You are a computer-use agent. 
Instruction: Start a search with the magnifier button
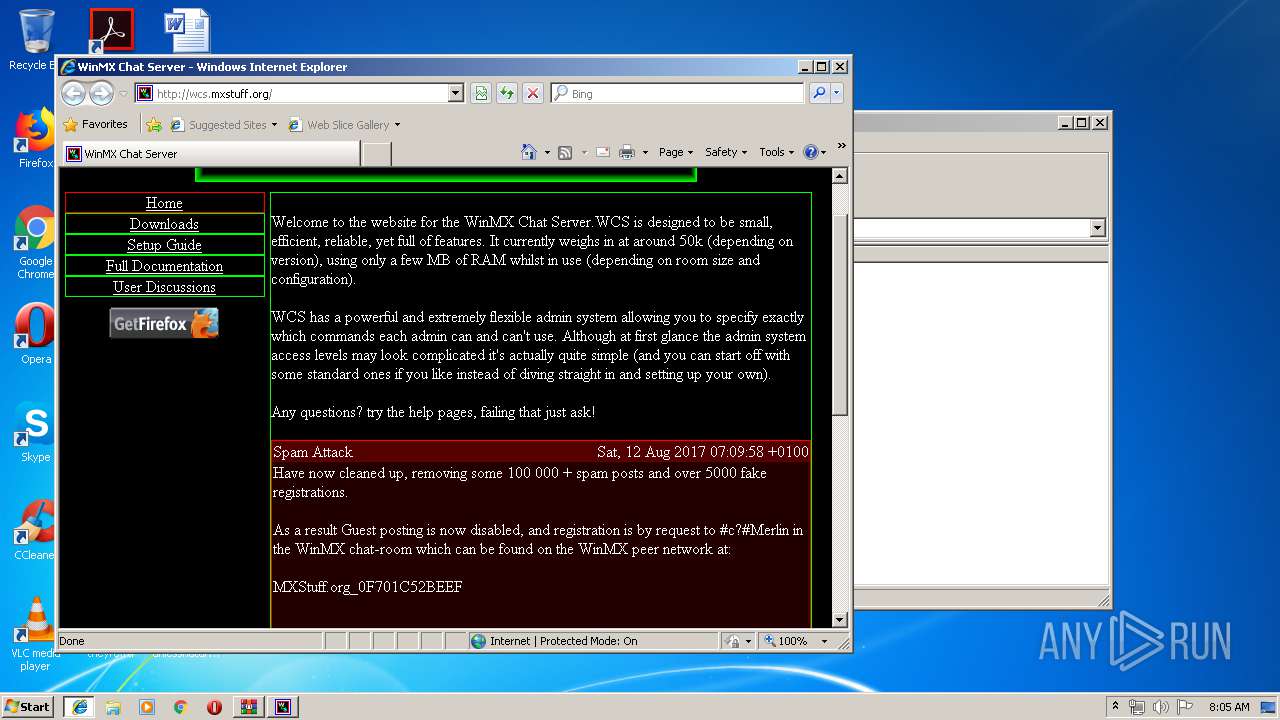[x=819, y=93]
